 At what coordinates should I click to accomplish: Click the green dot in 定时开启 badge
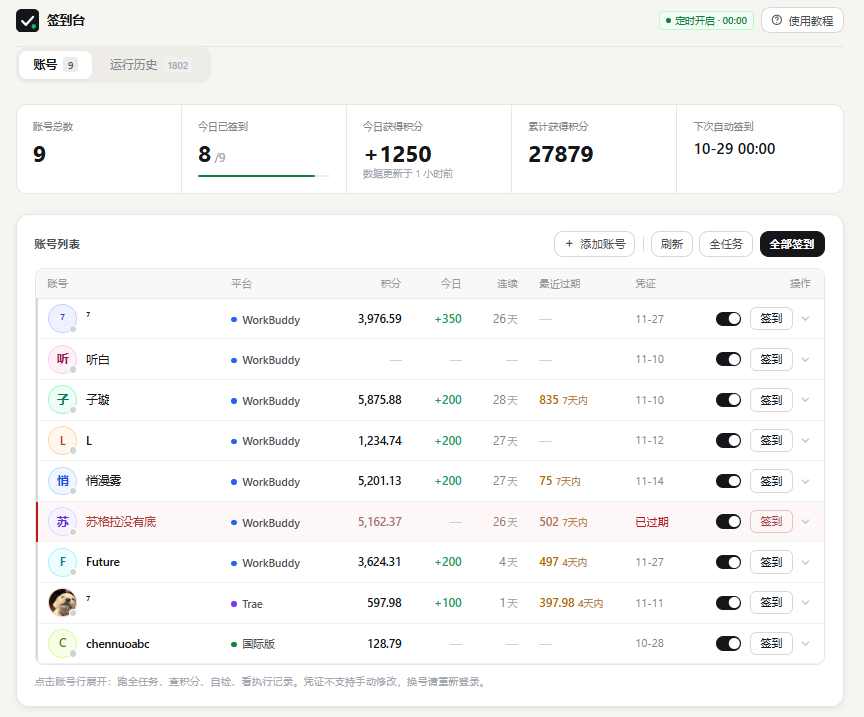(x=668, y=21)
